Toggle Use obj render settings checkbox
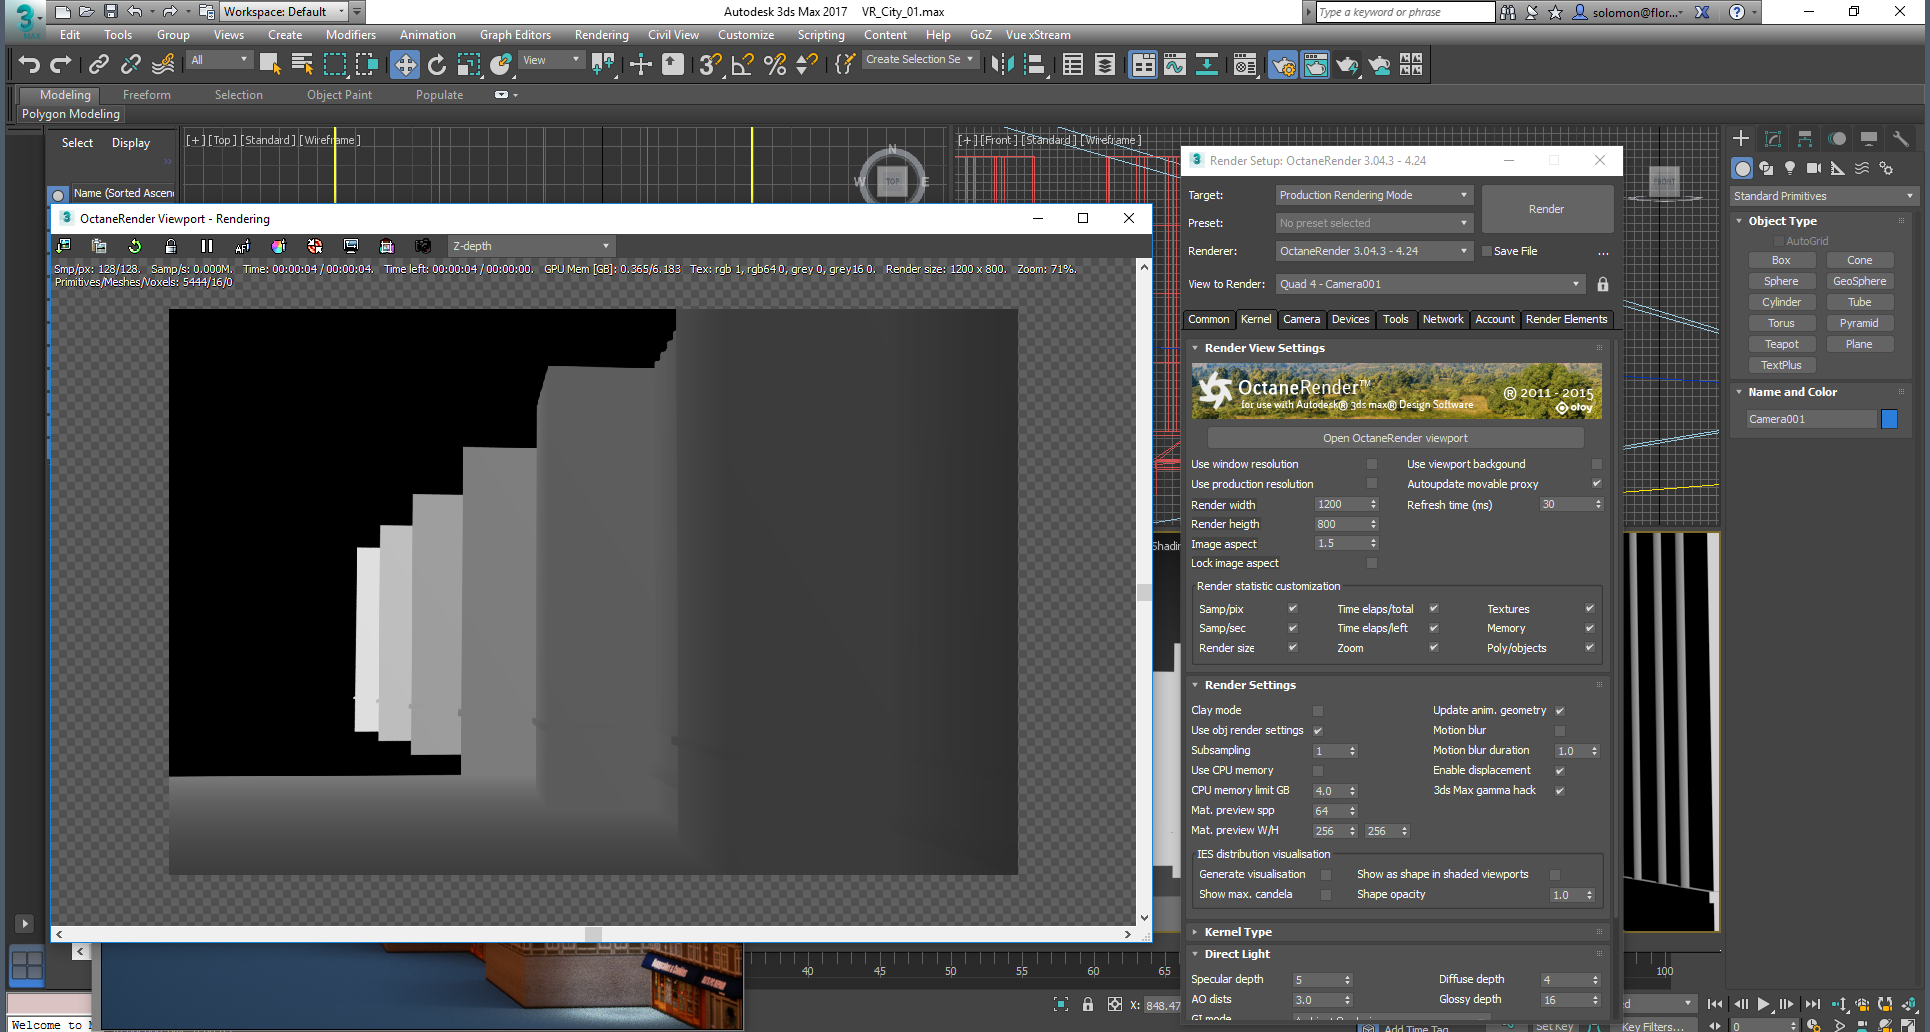 coord(1318,731)
